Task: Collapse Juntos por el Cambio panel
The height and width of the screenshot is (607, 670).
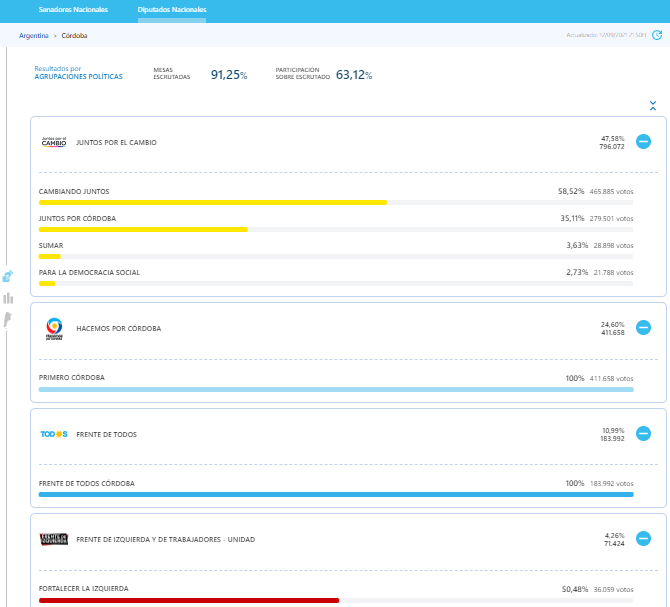Action: pos(643,142)
